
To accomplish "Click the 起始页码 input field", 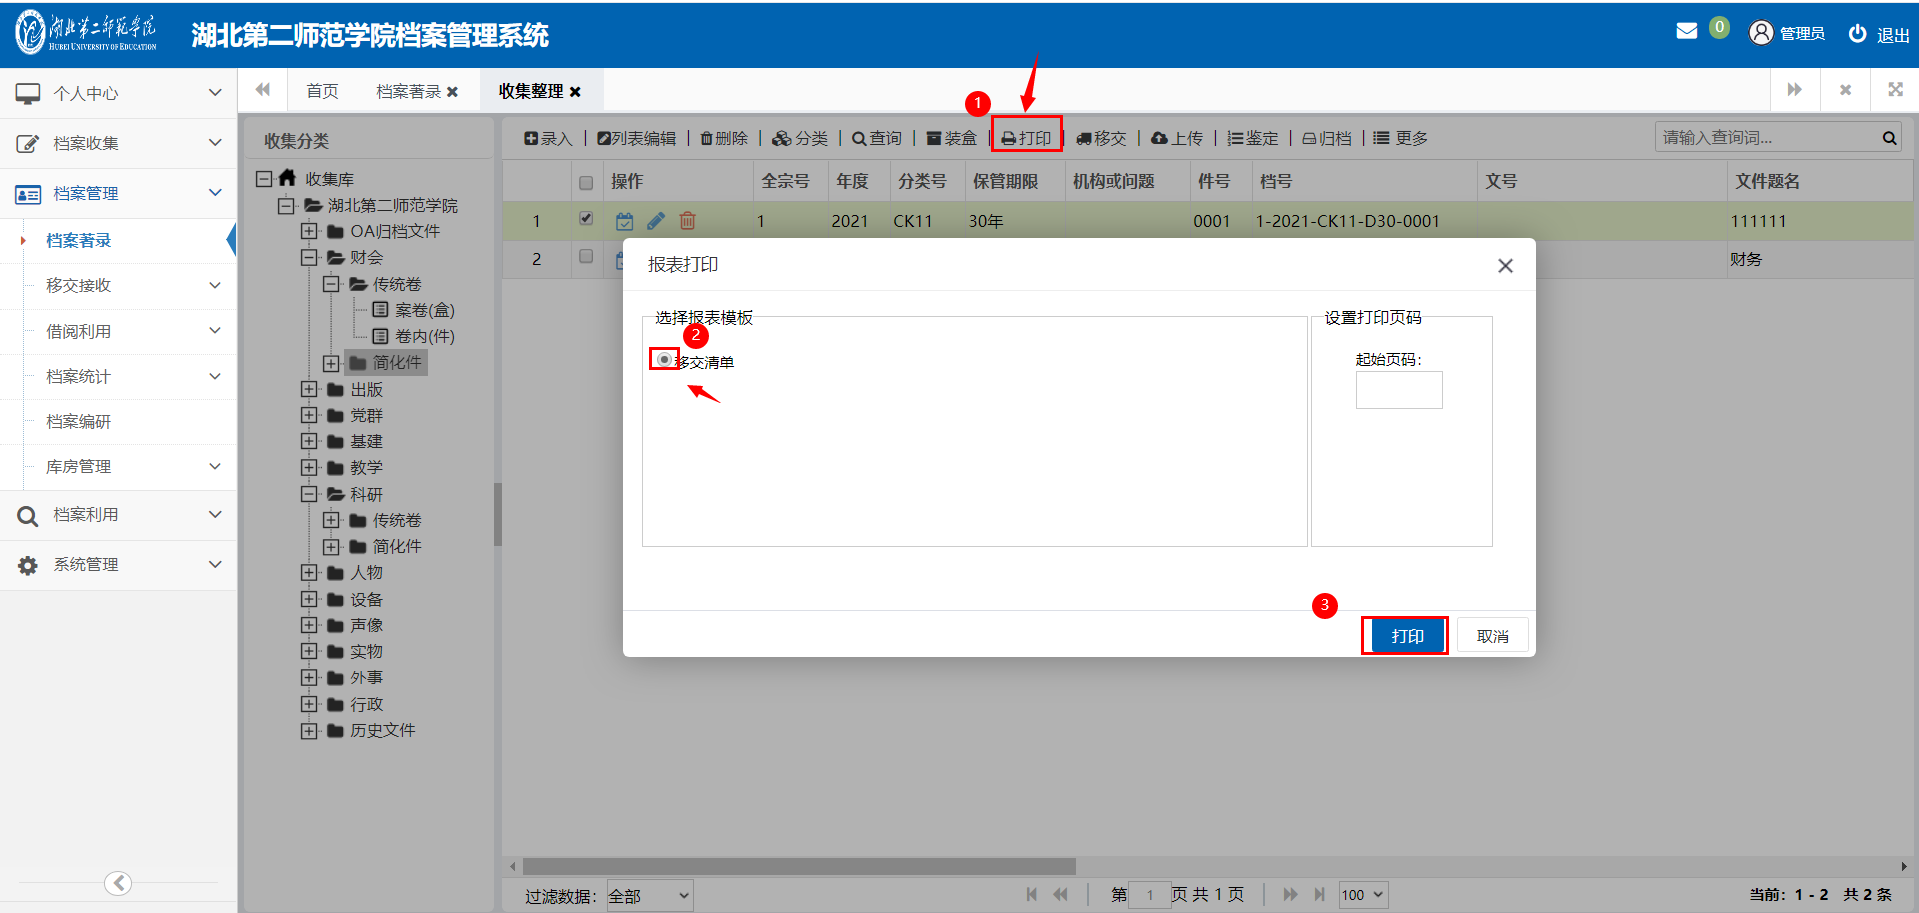I will point(1398,390).
